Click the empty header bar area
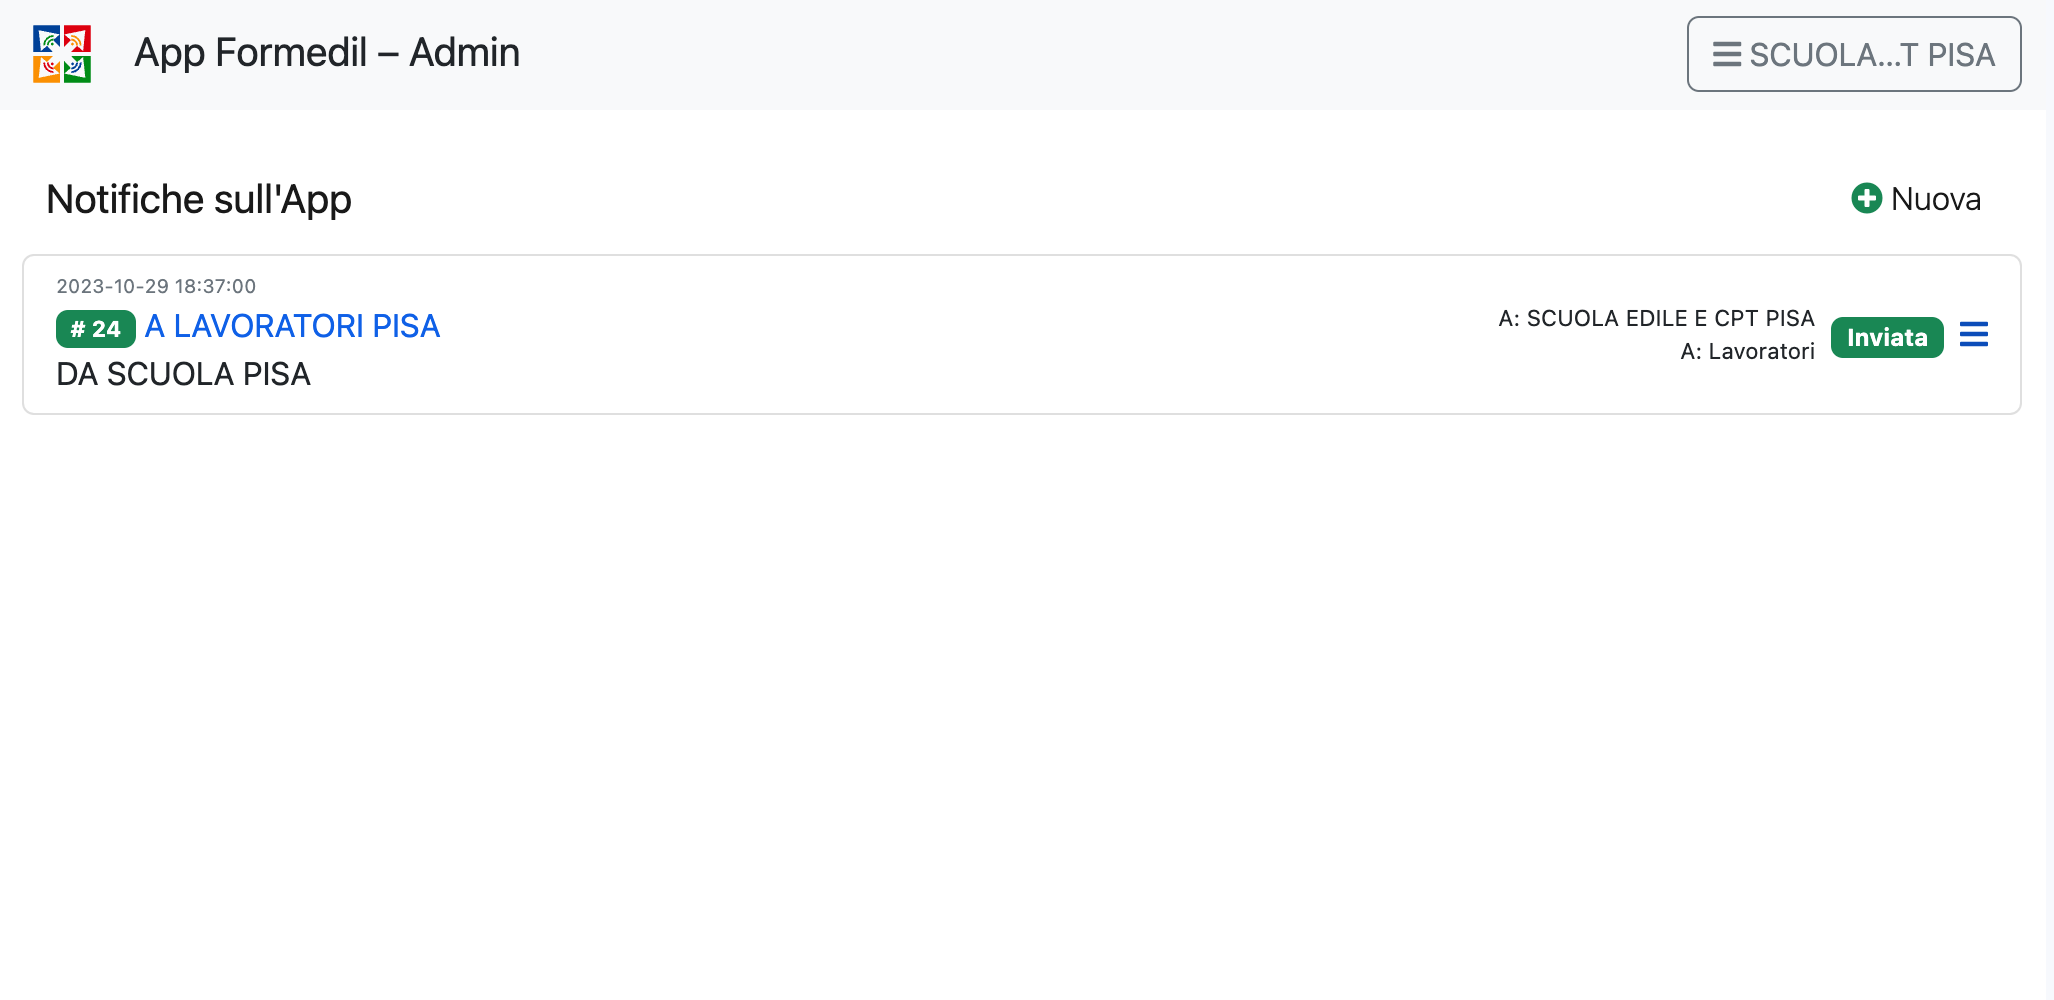This screenshot has height=1000, width=2054. pyautogui.click(x=1100, y=54)
